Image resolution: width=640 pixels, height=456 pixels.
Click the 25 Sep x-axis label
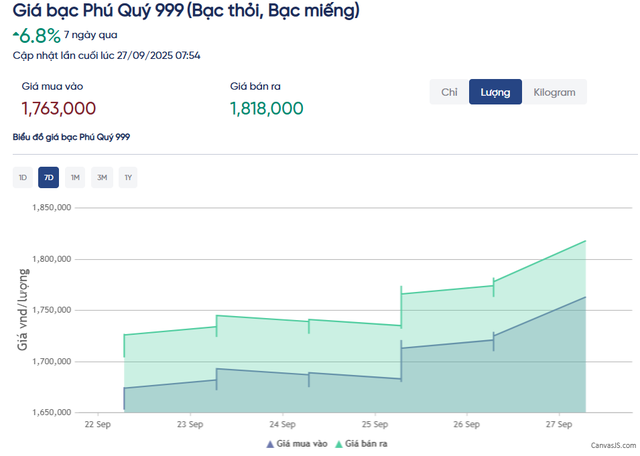tap(375, 425)
